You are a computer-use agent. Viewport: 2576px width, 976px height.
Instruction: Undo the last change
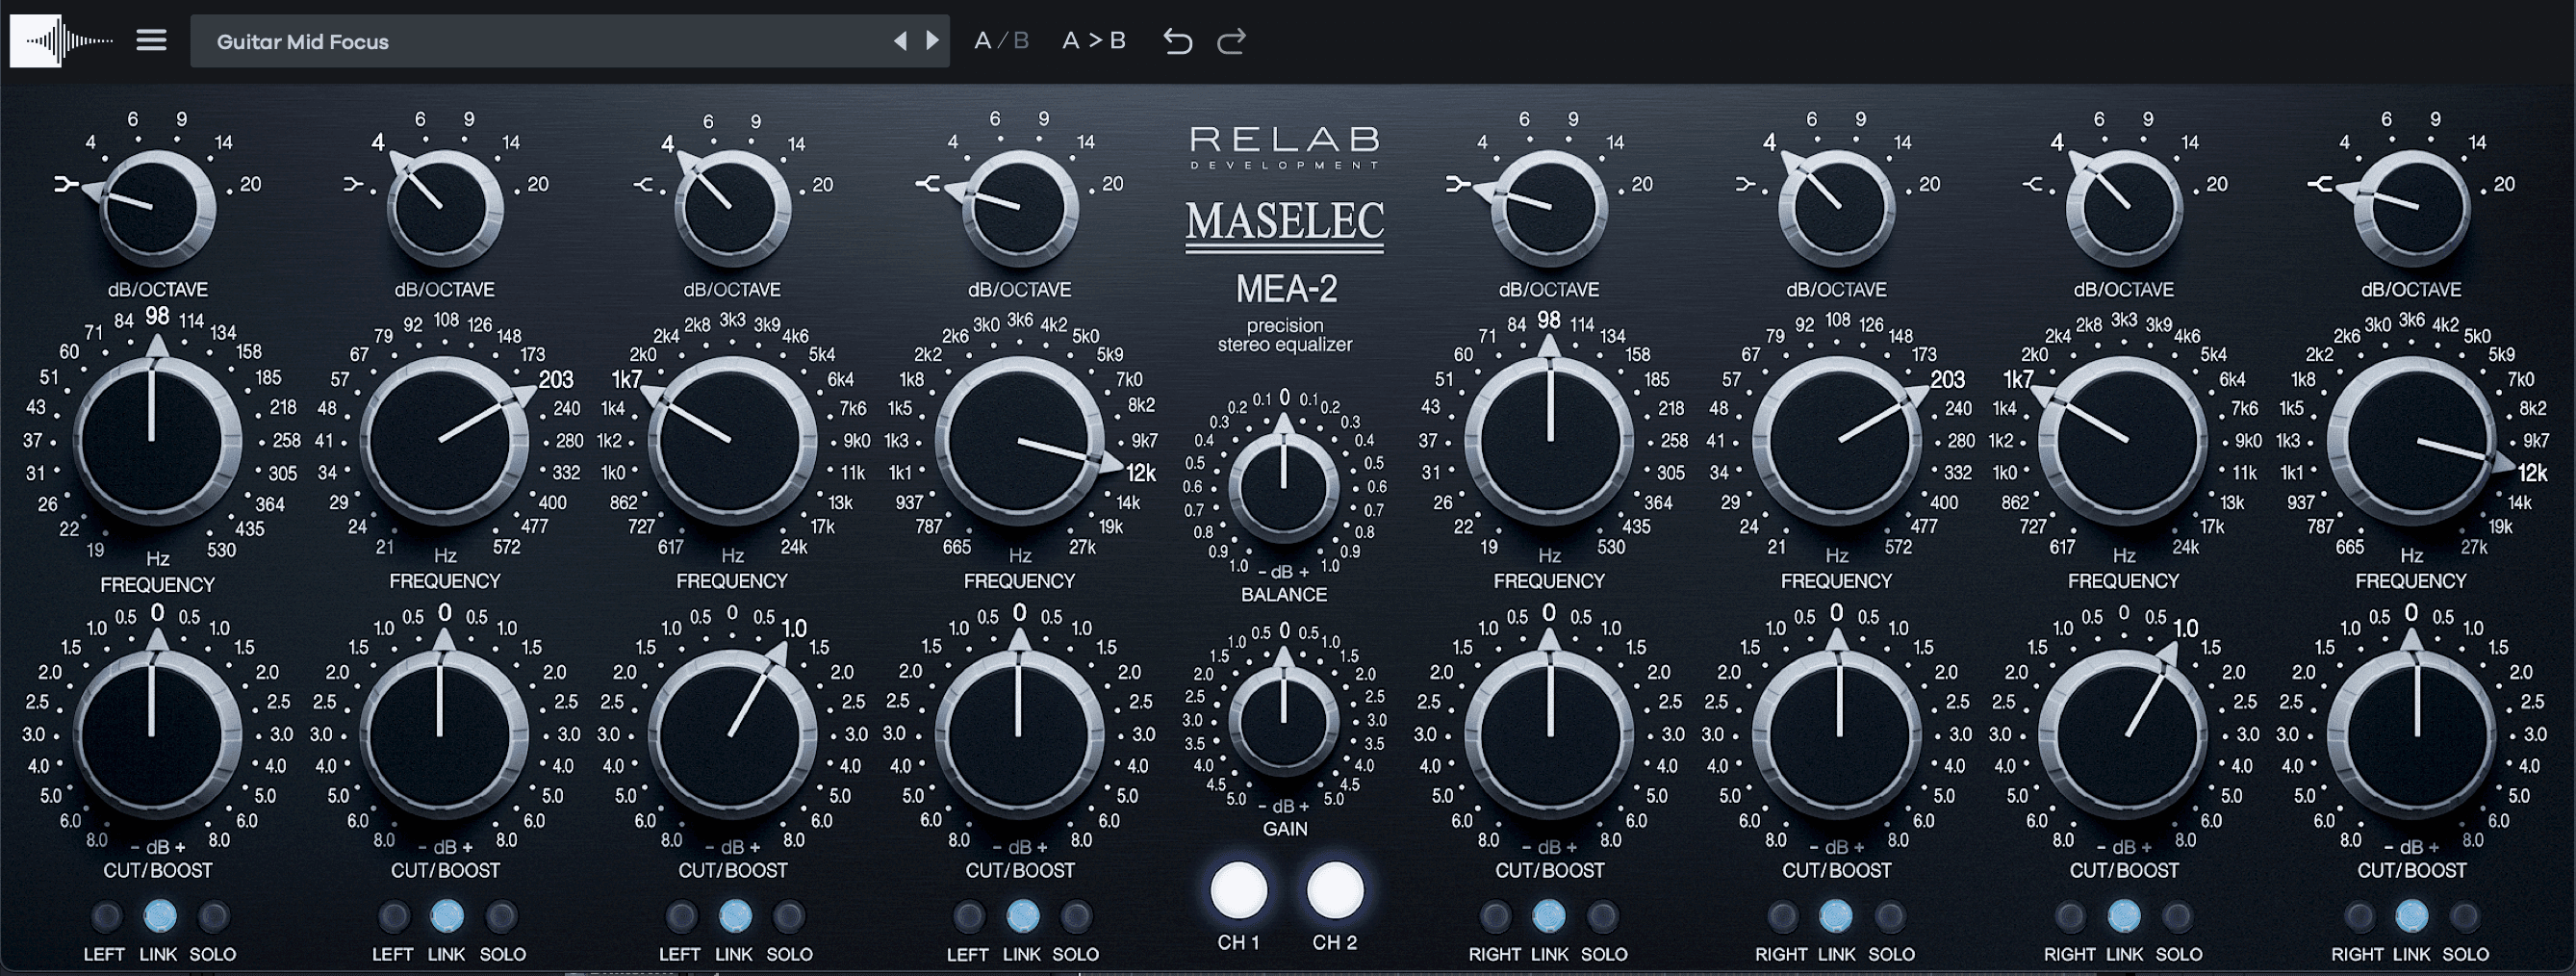point(1178,41)
